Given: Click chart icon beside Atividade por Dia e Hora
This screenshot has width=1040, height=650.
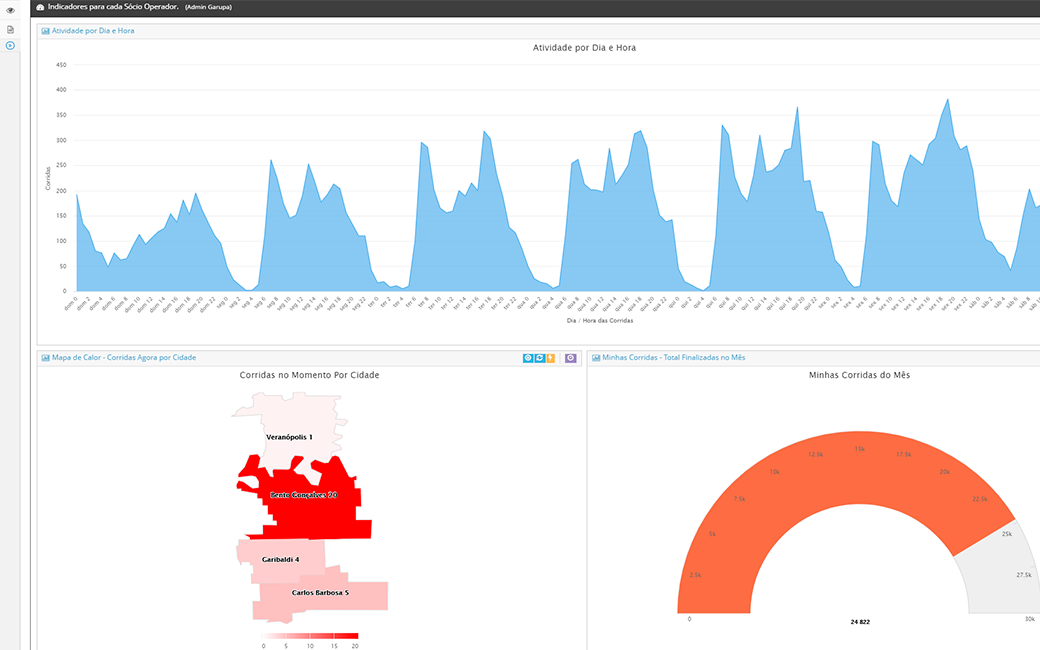Looking at the screenshot, I should tap(46, 31).
